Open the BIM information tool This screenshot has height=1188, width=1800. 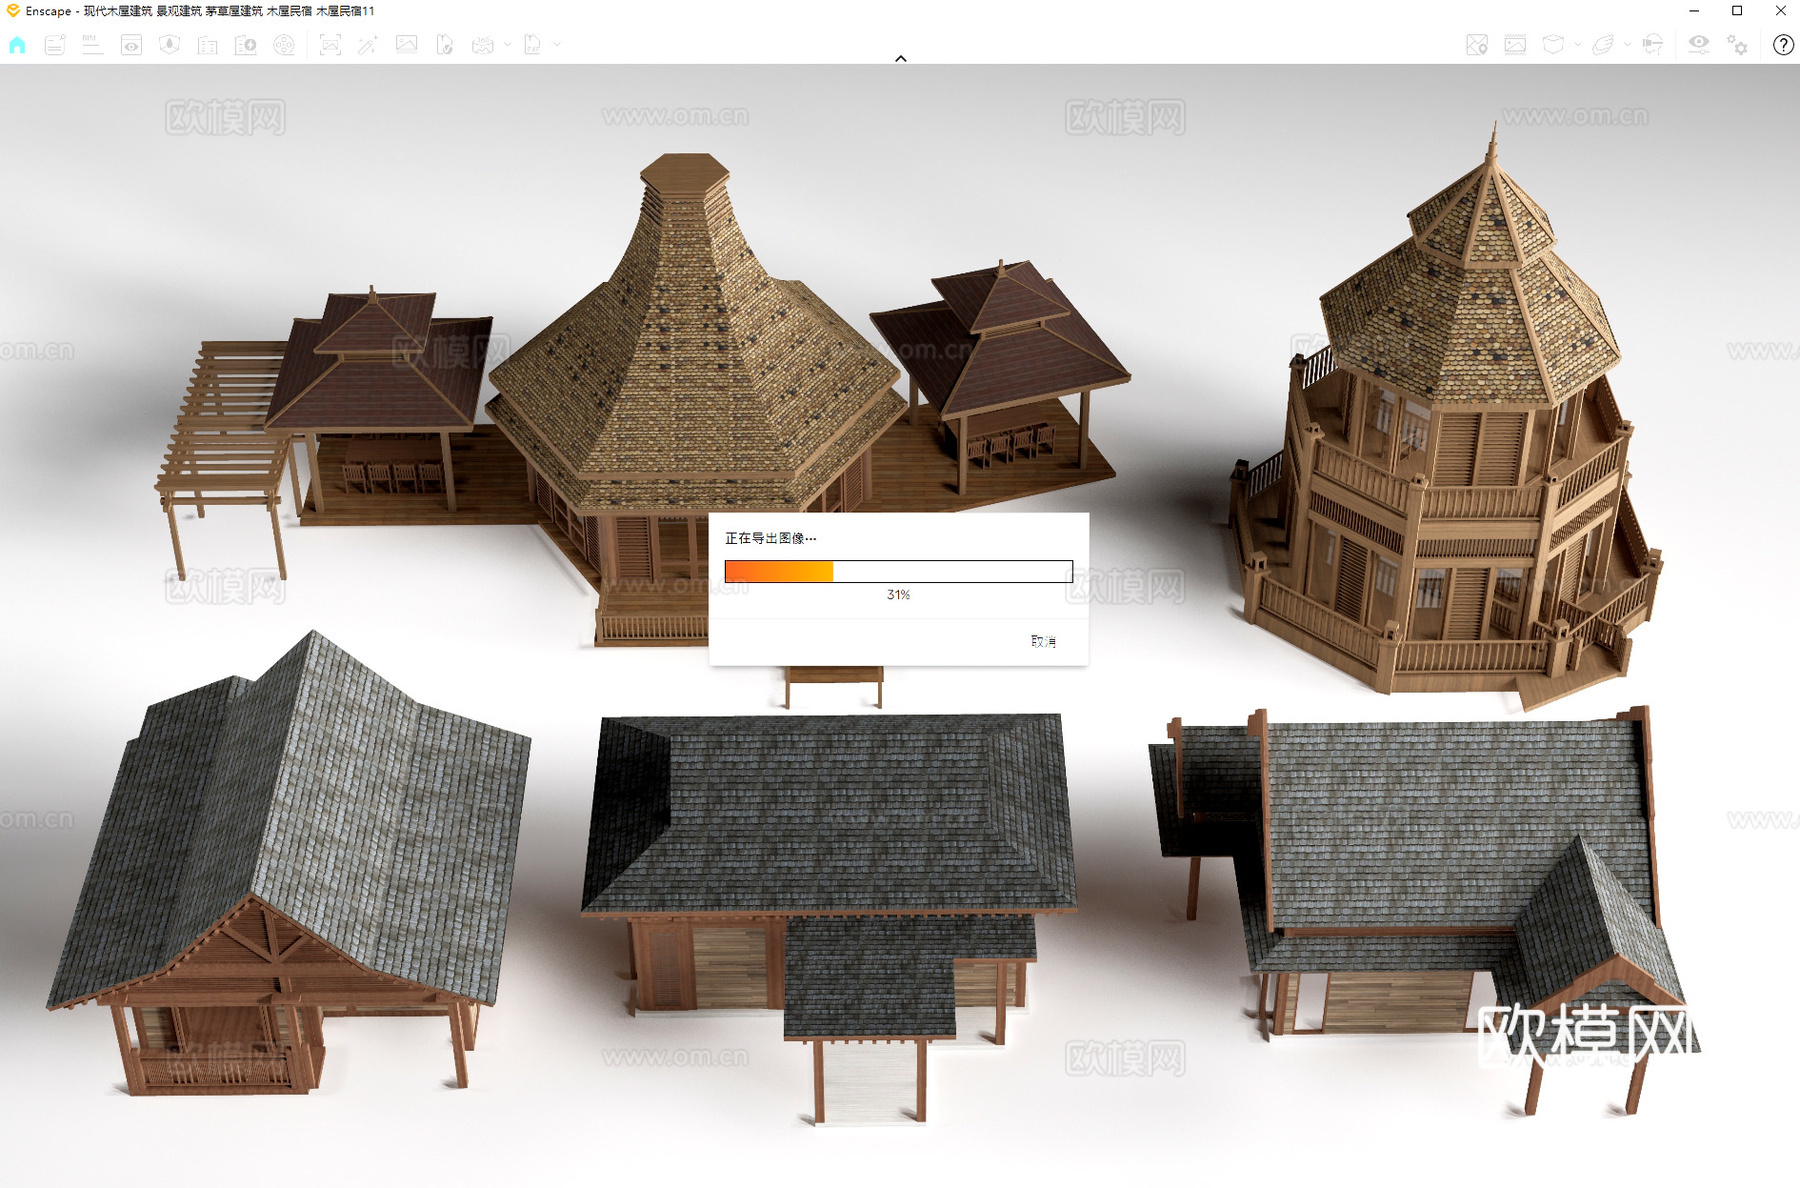92,45
